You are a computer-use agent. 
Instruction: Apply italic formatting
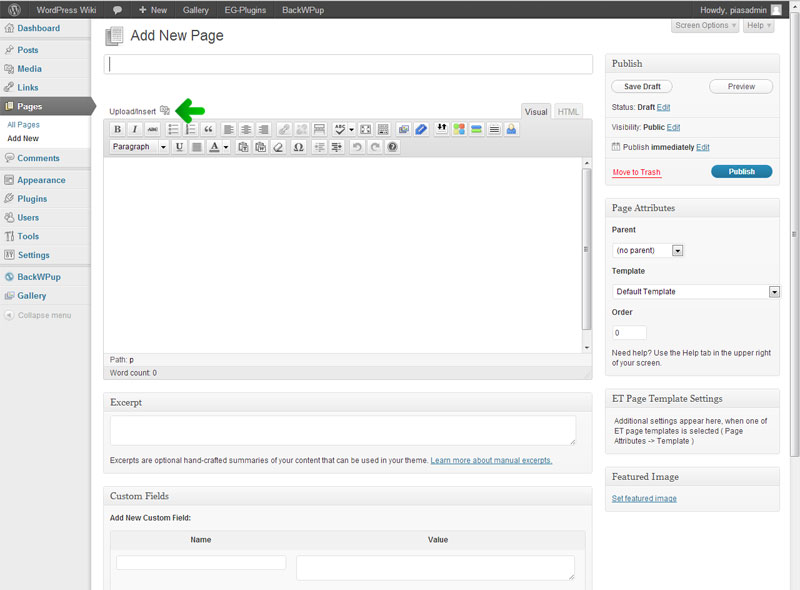click(x=134, y=129)
